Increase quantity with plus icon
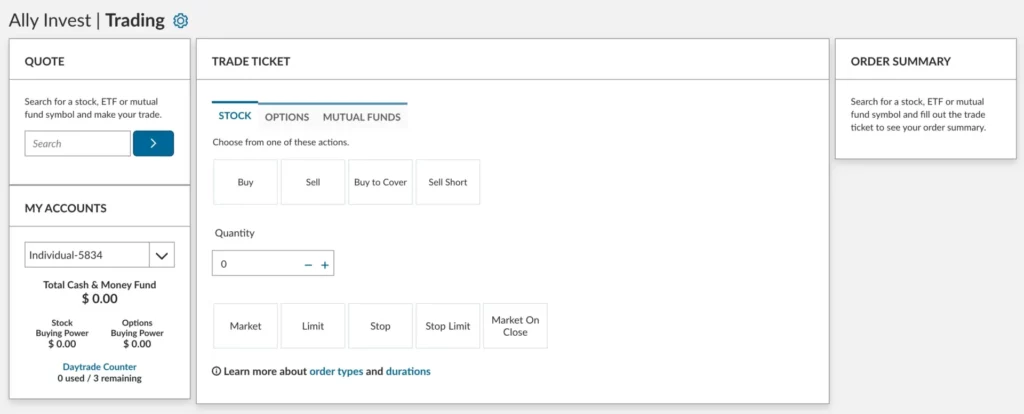This screenshot has height=414, width=1024. coord(325,265)
